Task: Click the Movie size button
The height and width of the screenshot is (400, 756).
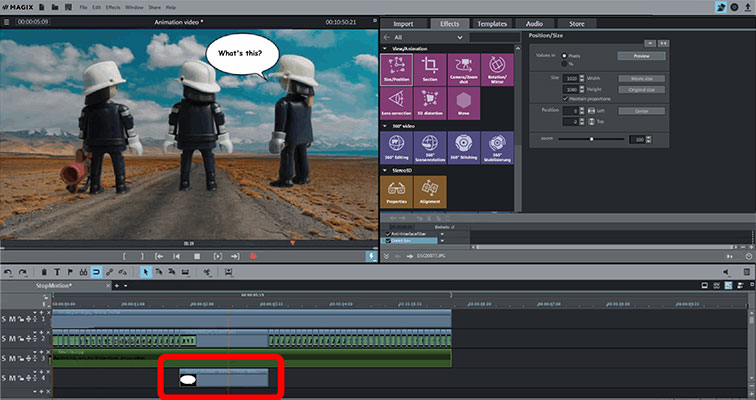Action: (641, 79)
